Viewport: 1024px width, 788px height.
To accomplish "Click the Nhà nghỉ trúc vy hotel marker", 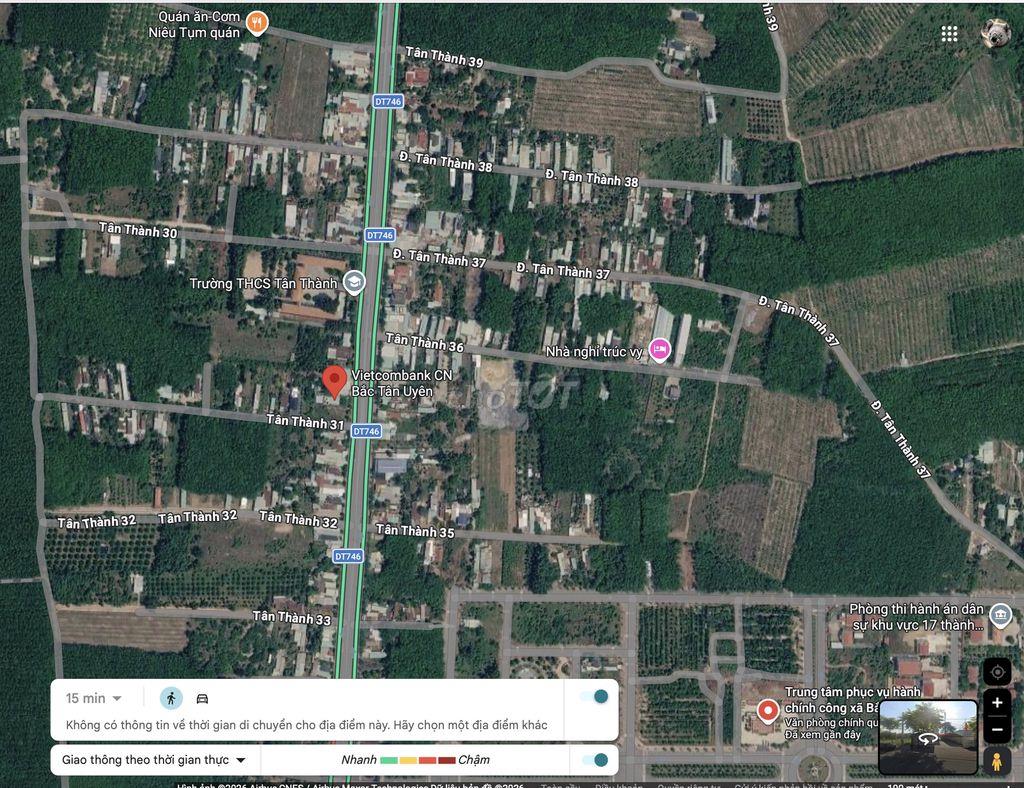I will [x=660, y=349].
